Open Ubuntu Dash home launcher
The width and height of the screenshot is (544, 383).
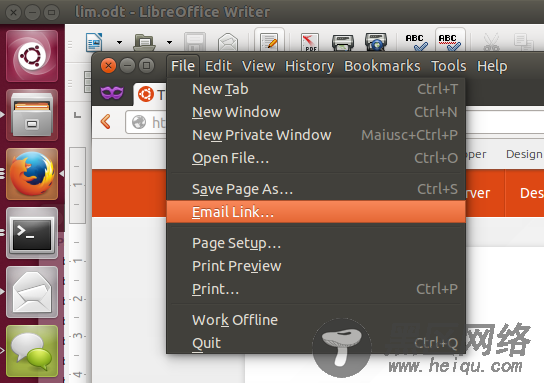(x=32, y=56)
